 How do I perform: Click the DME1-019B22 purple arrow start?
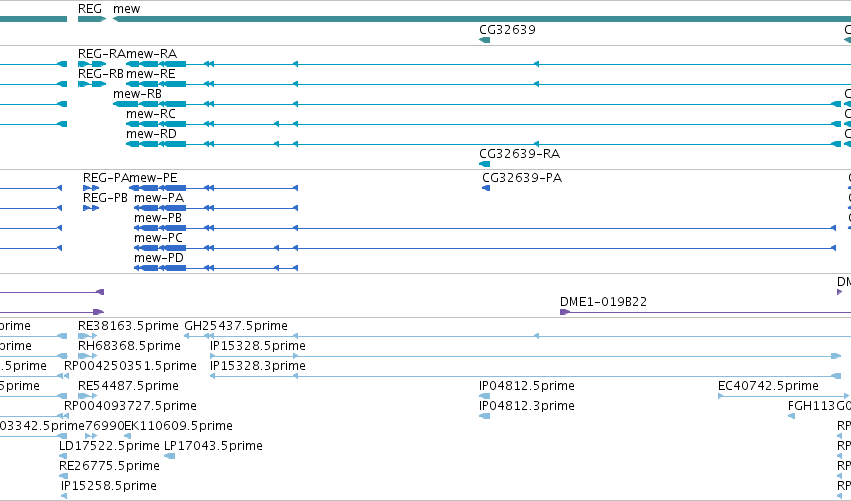point(564,312)
